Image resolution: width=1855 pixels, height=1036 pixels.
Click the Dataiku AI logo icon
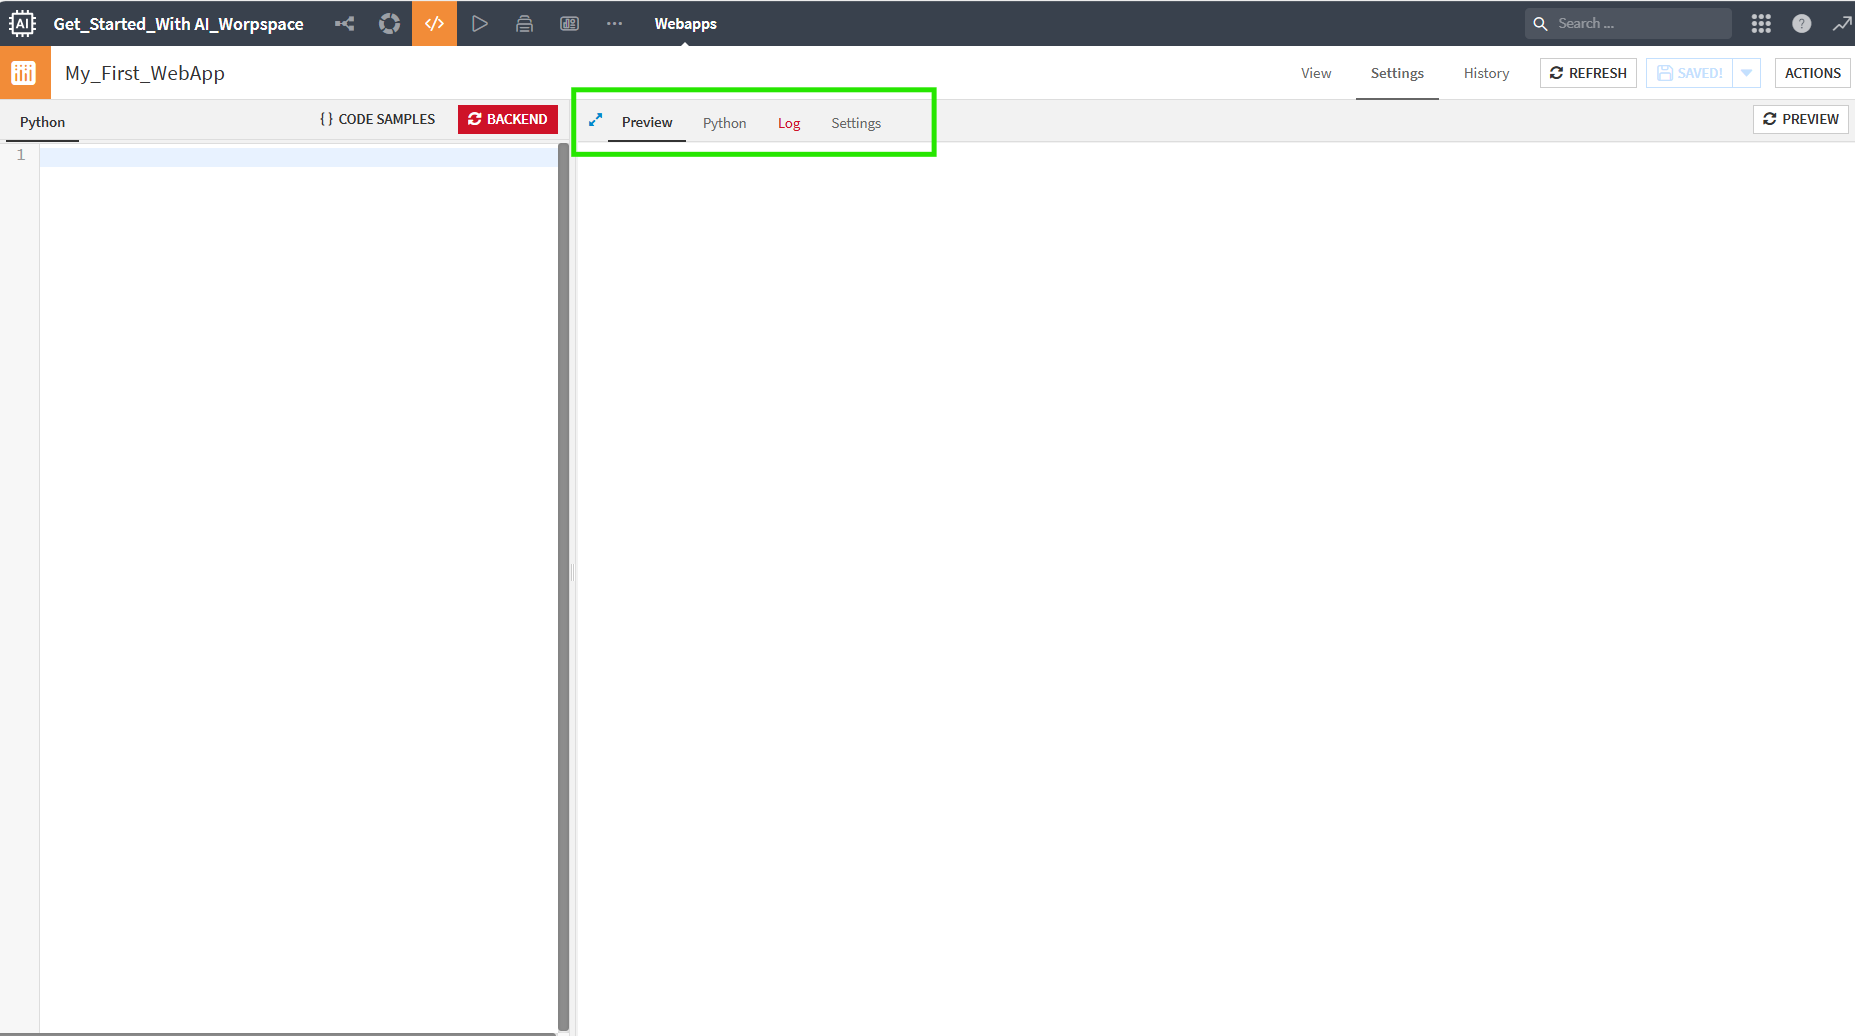click(x=22, y=23)
